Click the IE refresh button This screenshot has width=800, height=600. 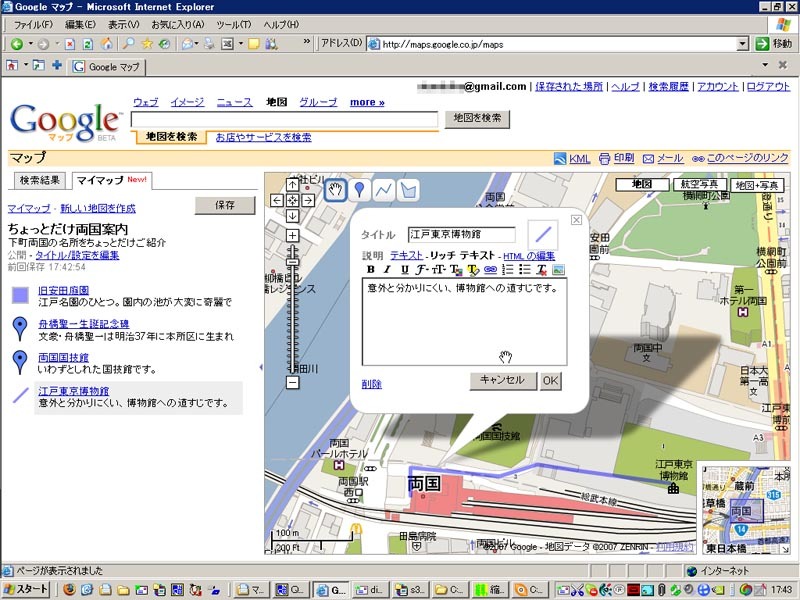click(88, 44)
